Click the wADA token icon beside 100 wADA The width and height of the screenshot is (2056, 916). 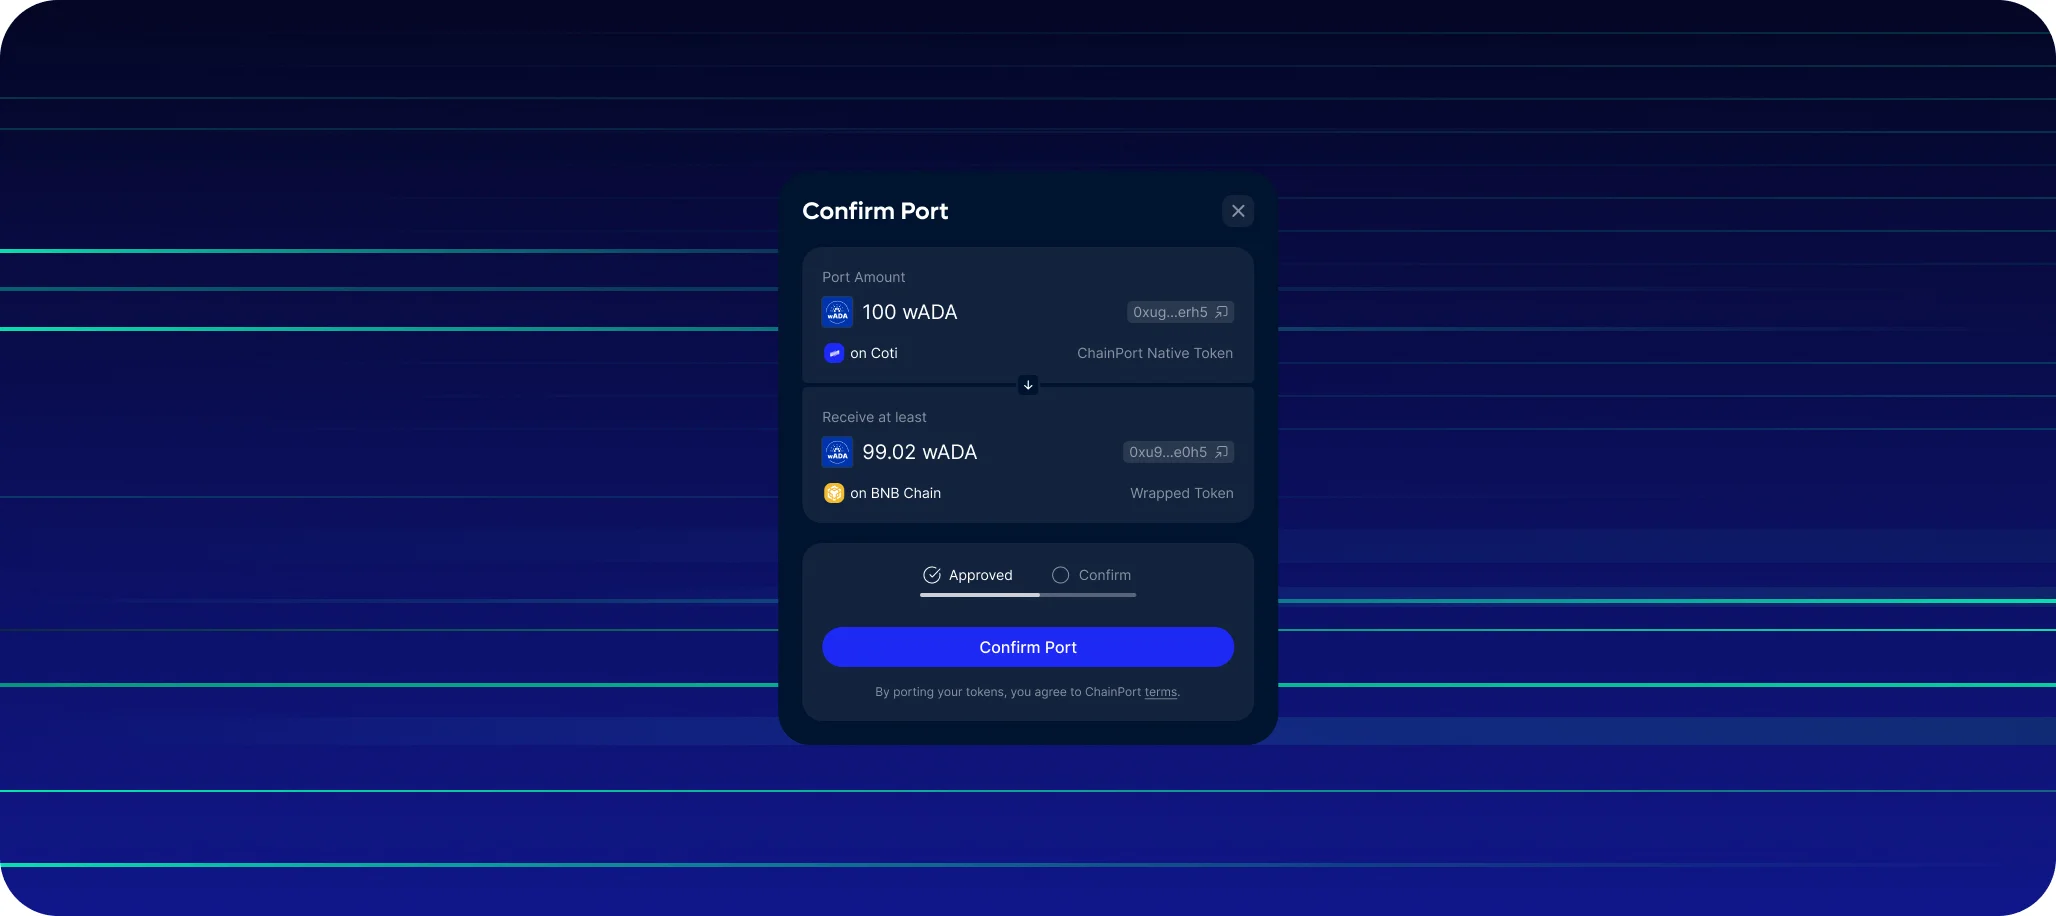[x=837, y=312]
